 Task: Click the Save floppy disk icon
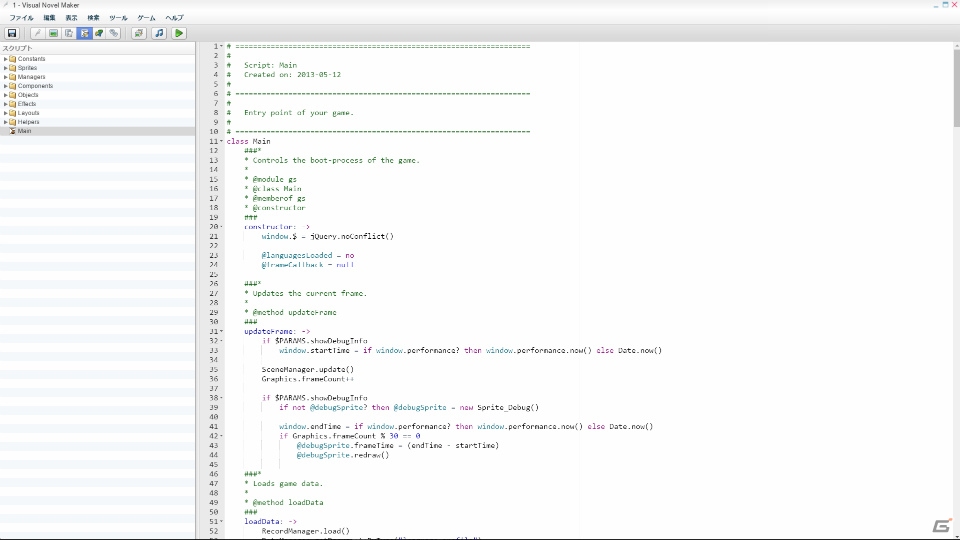12,33
